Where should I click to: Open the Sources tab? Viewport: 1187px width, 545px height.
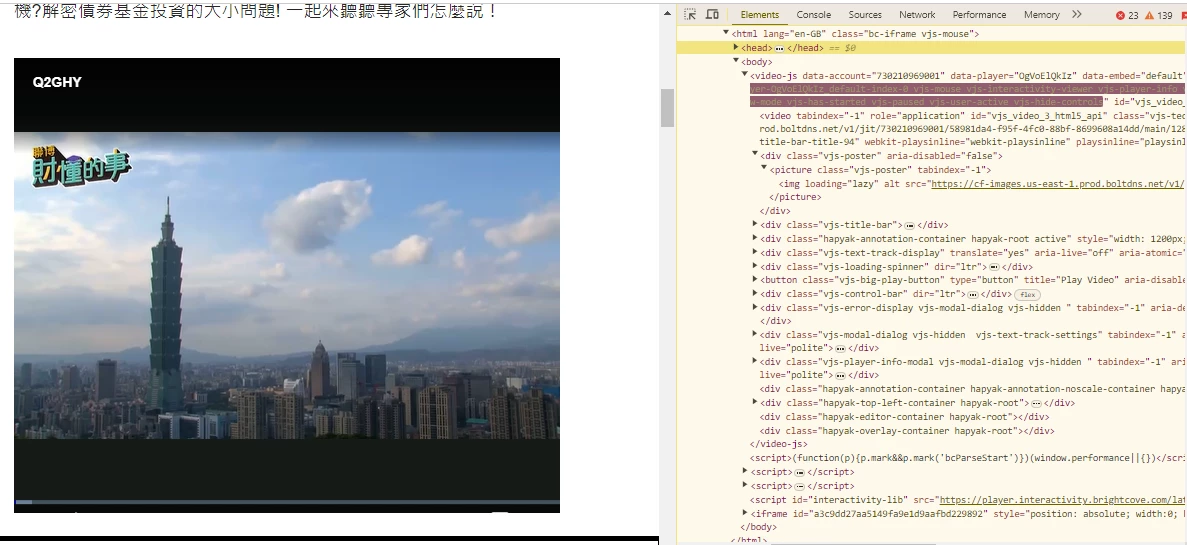pos(865,14)
